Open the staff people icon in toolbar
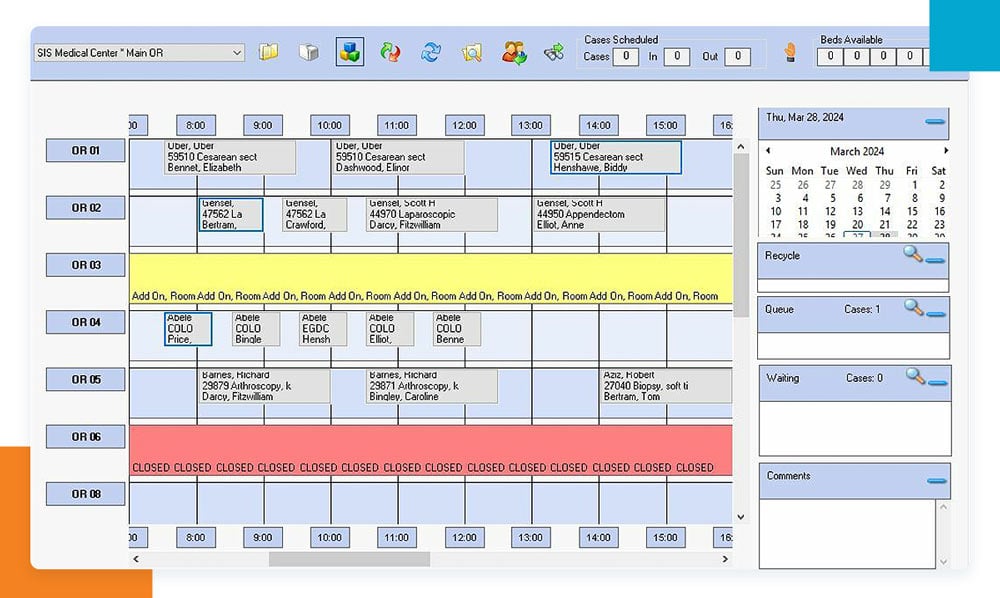Screen dimensions: 1000x598 point(514,52)
